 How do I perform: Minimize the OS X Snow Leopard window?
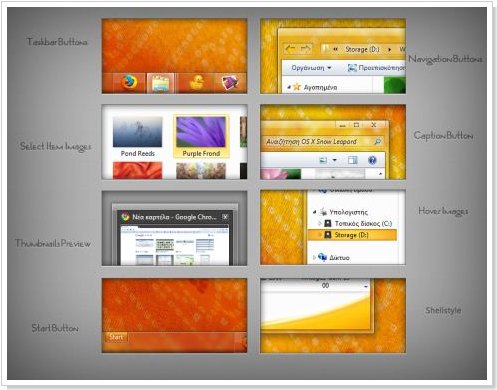pyautogui.click(x=342, y=125)
